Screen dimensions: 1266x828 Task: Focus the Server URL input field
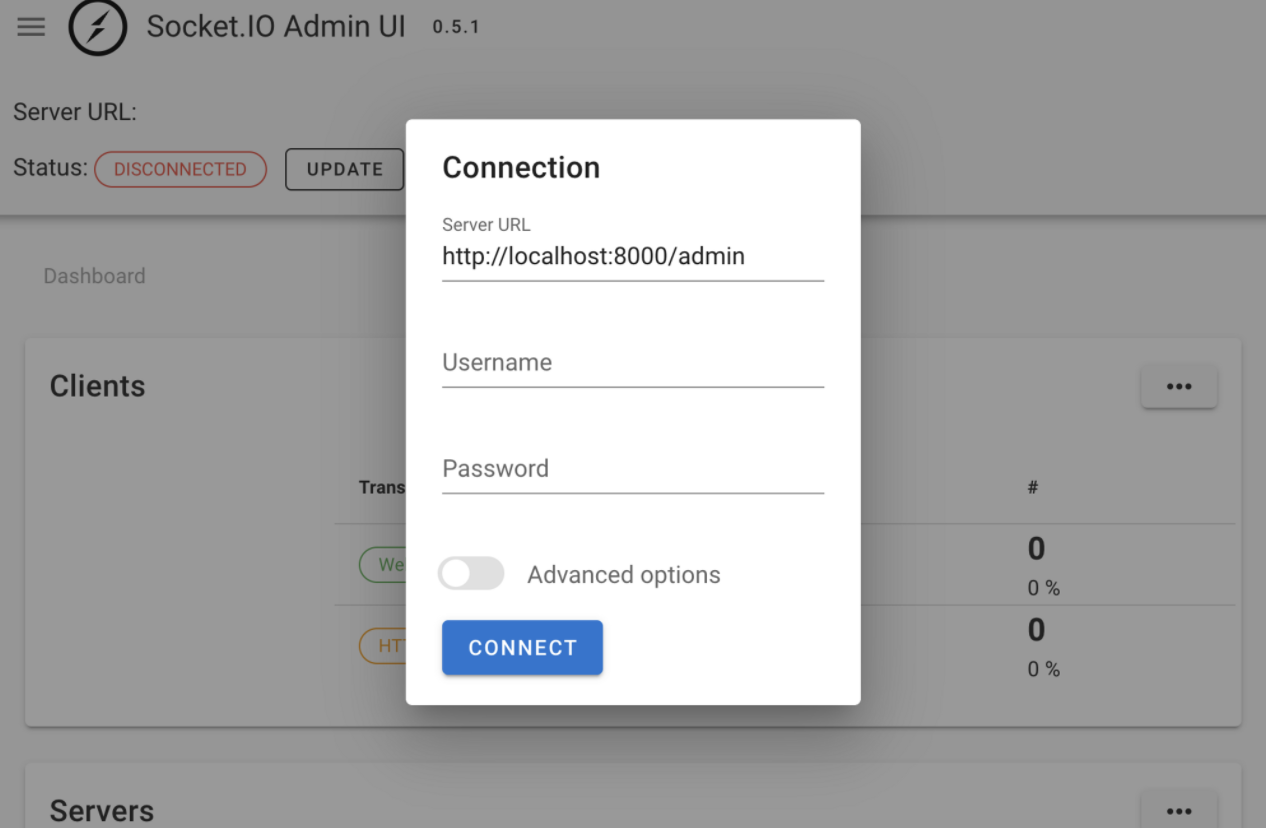tap(633, 257)
